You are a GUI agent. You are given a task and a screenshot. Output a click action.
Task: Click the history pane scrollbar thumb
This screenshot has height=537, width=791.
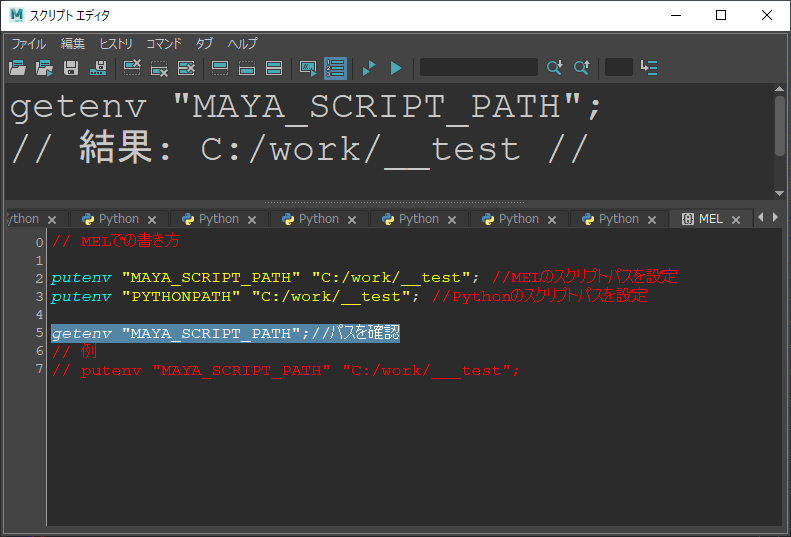click(x=780, y=125)
